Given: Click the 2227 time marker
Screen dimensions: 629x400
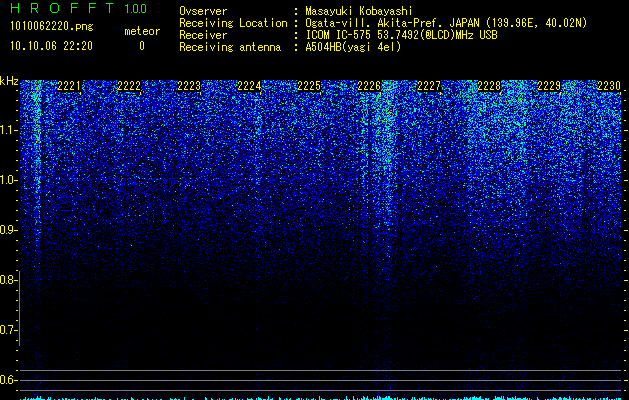Looking at the screenshot, I should tap(429, 86).
